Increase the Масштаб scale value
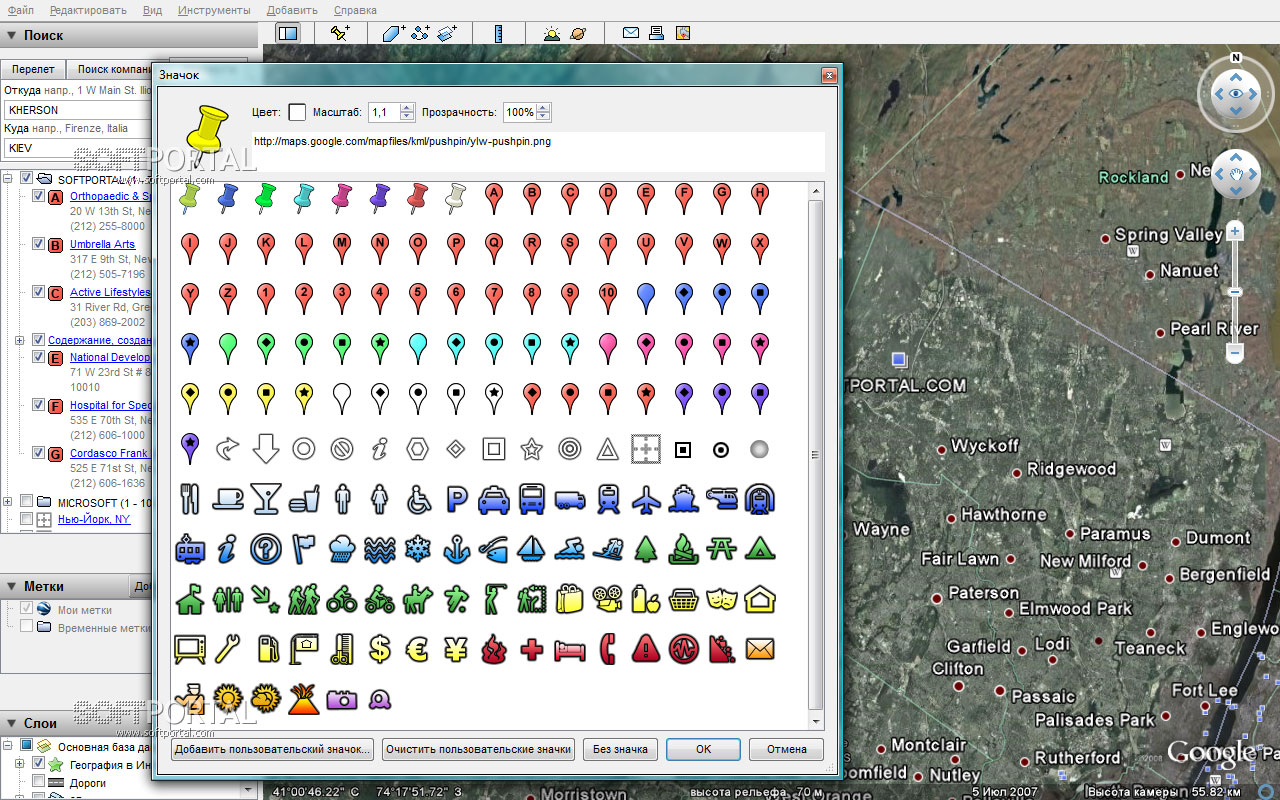The image size is (1280, 800). coord(408,108)
